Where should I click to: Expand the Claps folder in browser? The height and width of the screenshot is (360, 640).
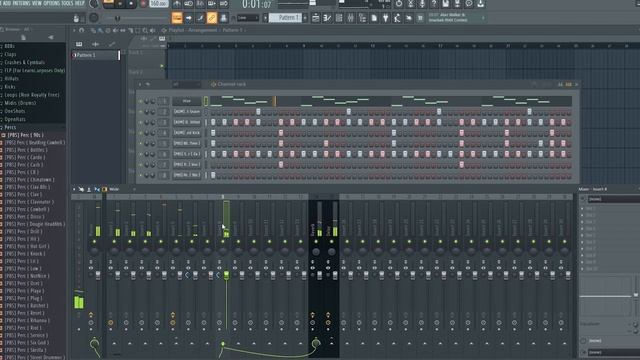[10, 54]
